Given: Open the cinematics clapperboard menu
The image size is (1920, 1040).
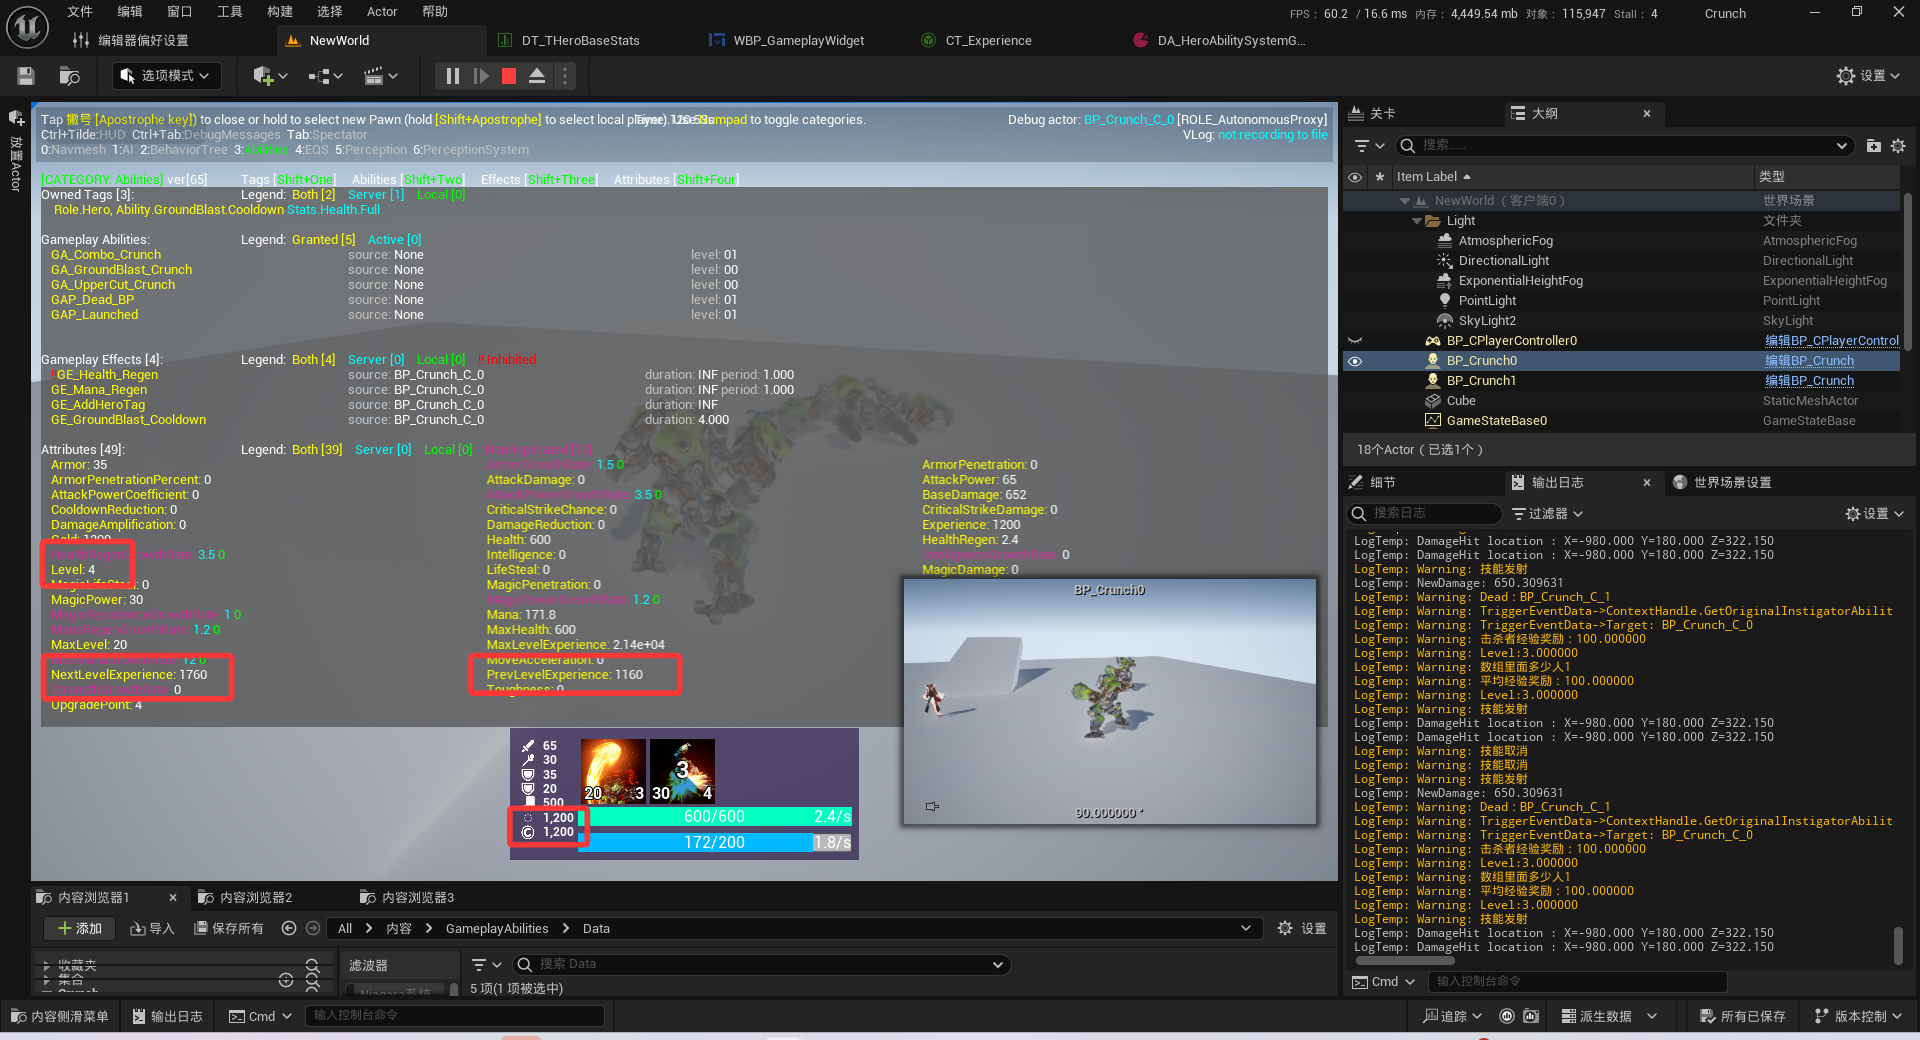Looking at the screenshot, I should [x=381, y=76].
